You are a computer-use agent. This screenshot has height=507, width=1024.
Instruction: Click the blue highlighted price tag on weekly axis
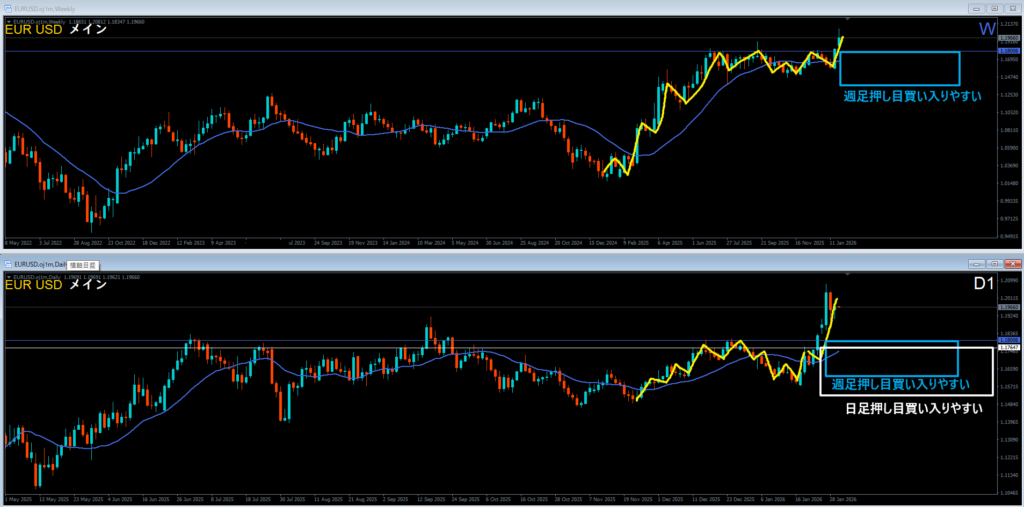[1007, 50]
